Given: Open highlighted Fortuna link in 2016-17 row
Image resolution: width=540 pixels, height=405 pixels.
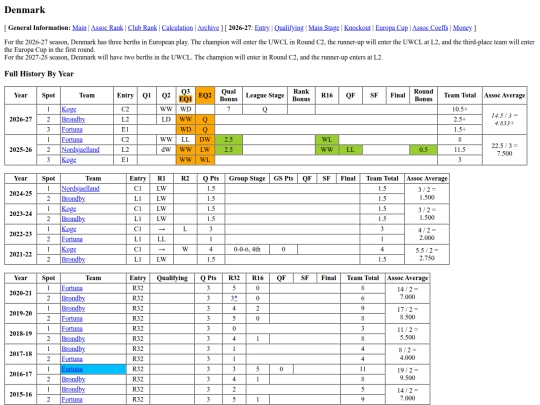Looking at the screenshot, I should pyautogui.click(x=72, y=369).
